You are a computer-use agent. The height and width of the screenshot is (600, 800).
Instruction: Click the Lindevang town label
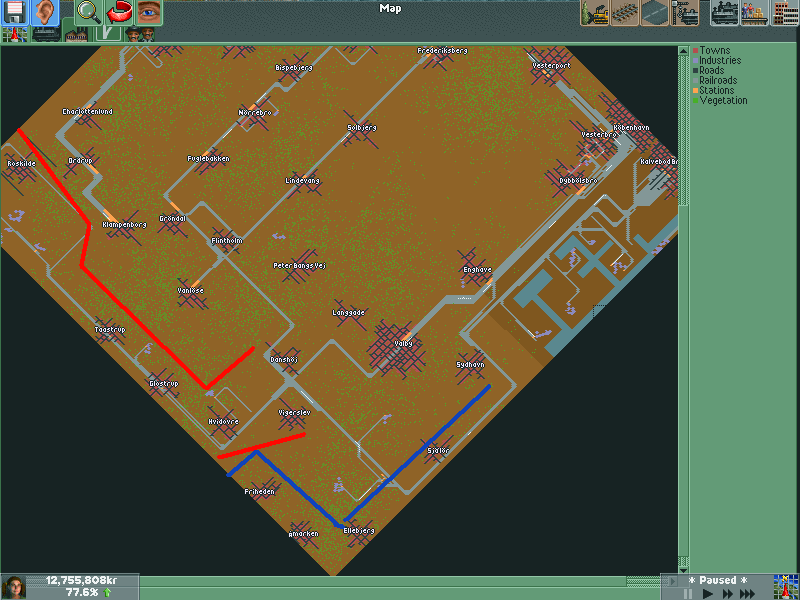click(302, 181)
